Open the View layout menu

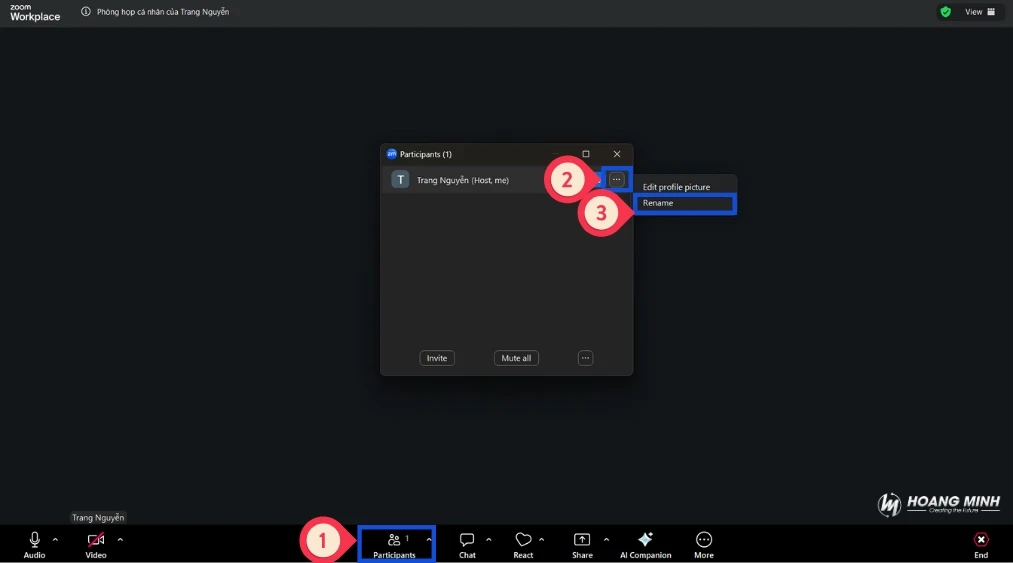pyautogui.click(x=979, y=12)
